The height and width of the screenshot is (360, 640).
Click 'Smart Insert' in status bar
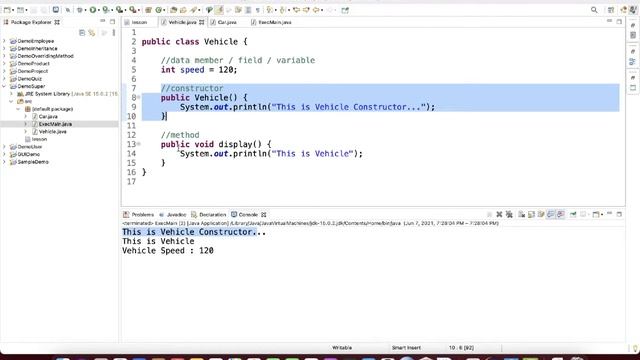tap(406, 348)
